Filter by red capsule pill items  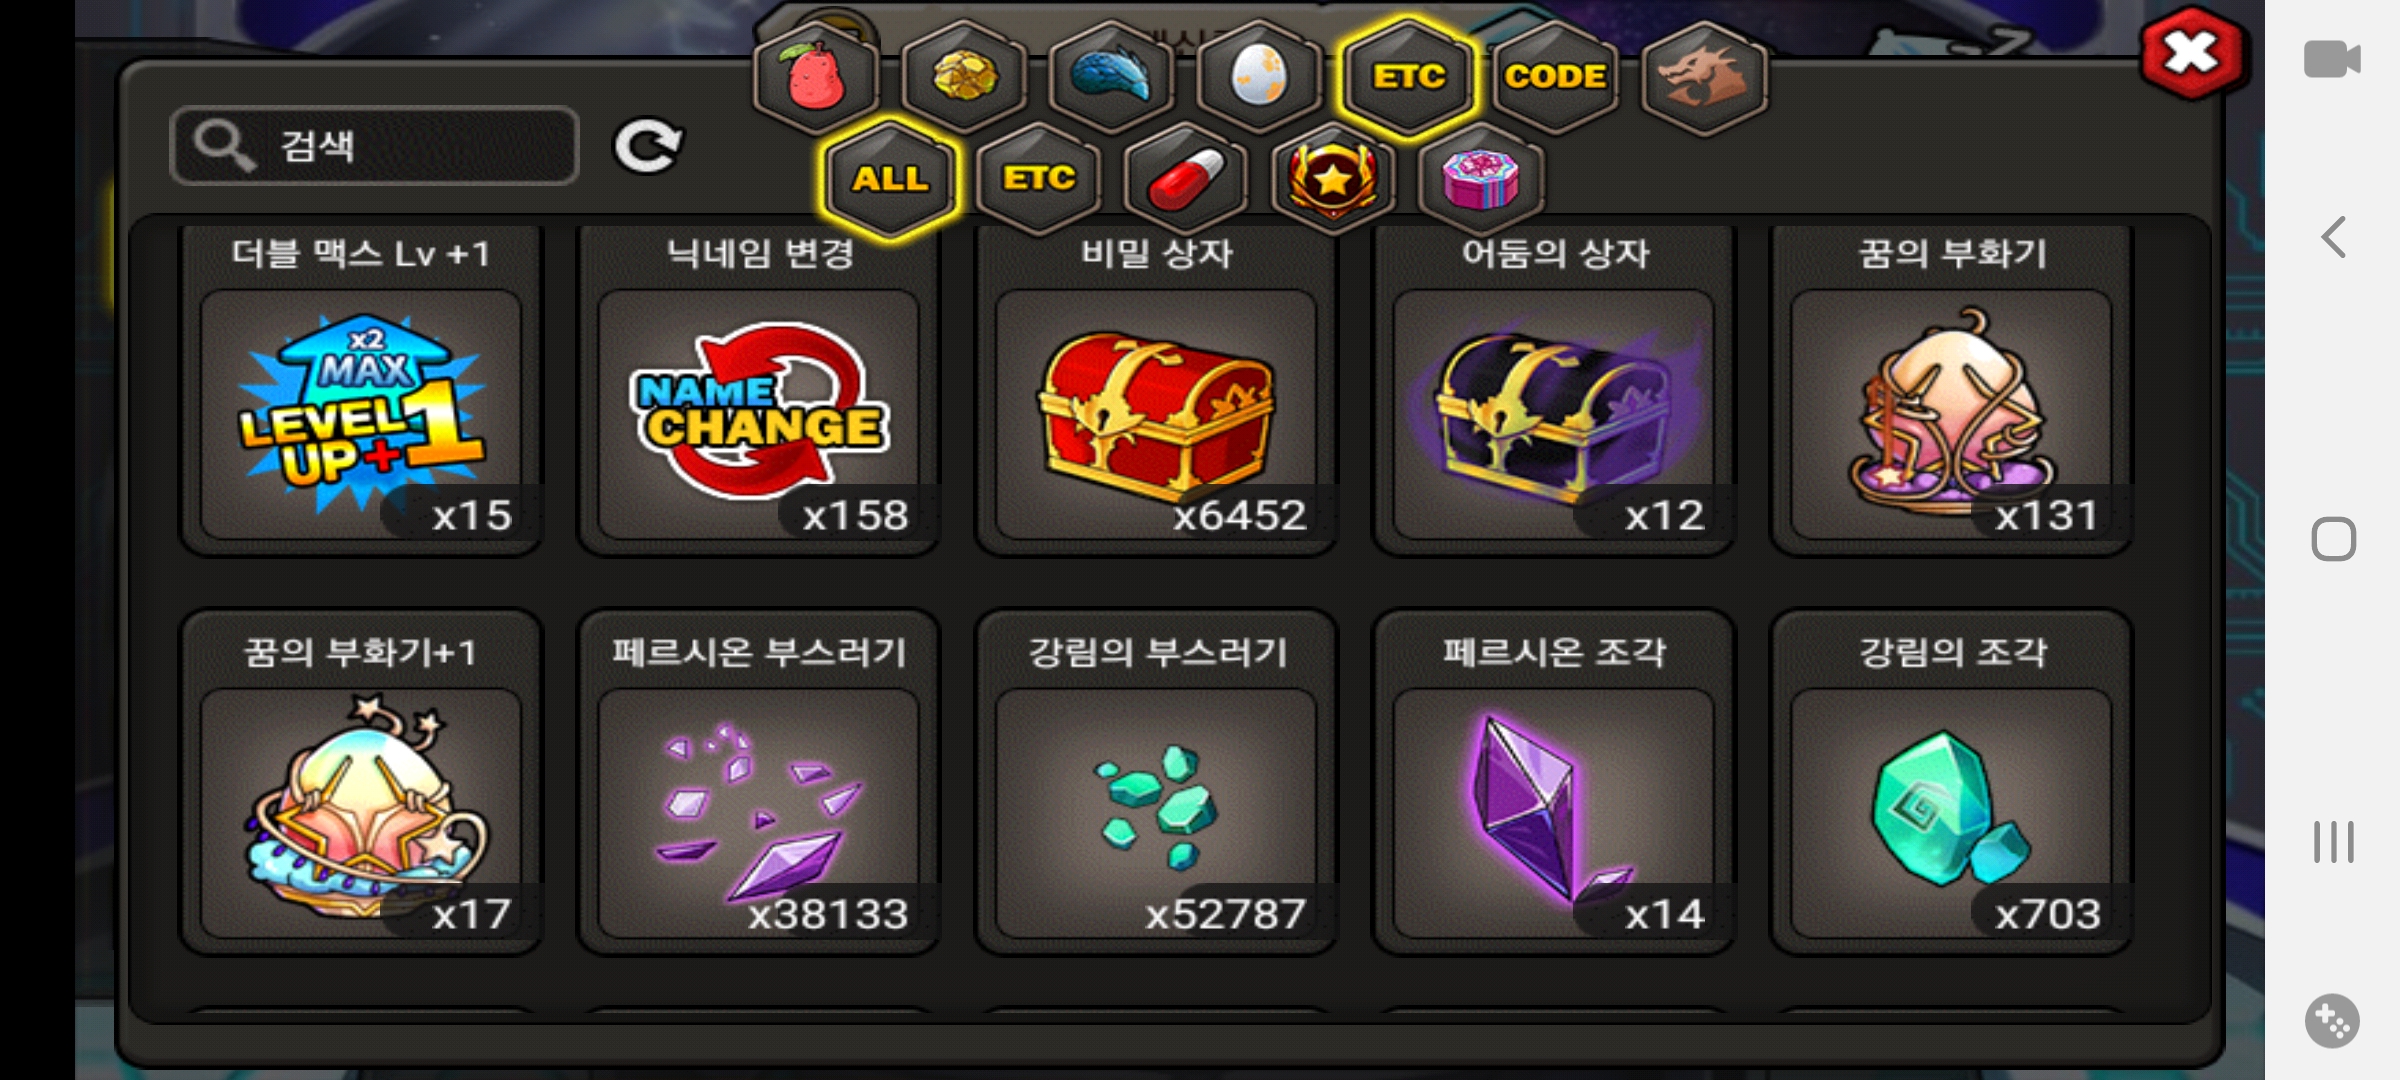click(x=1186, y=179)
